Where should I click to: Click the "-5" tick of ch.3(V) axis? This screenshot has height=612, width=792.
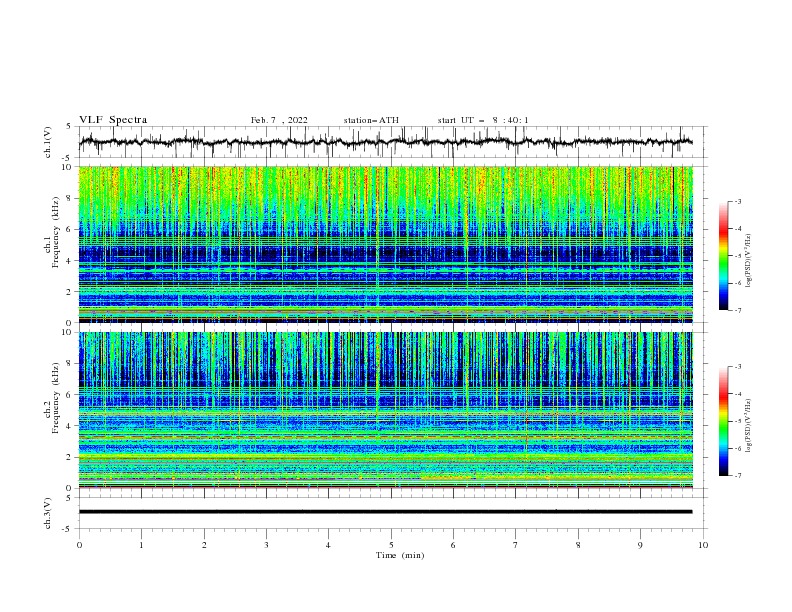tap(68, 529)
